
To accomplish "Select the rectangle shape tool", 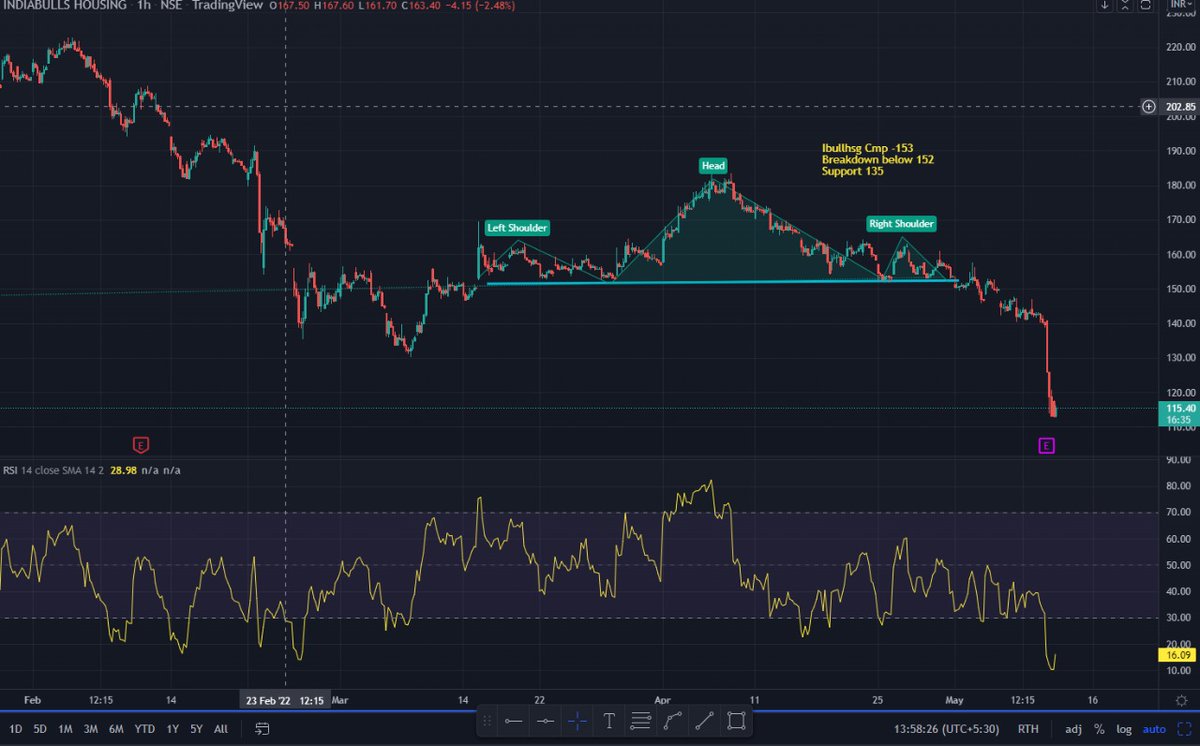I will tap(736, 720).
